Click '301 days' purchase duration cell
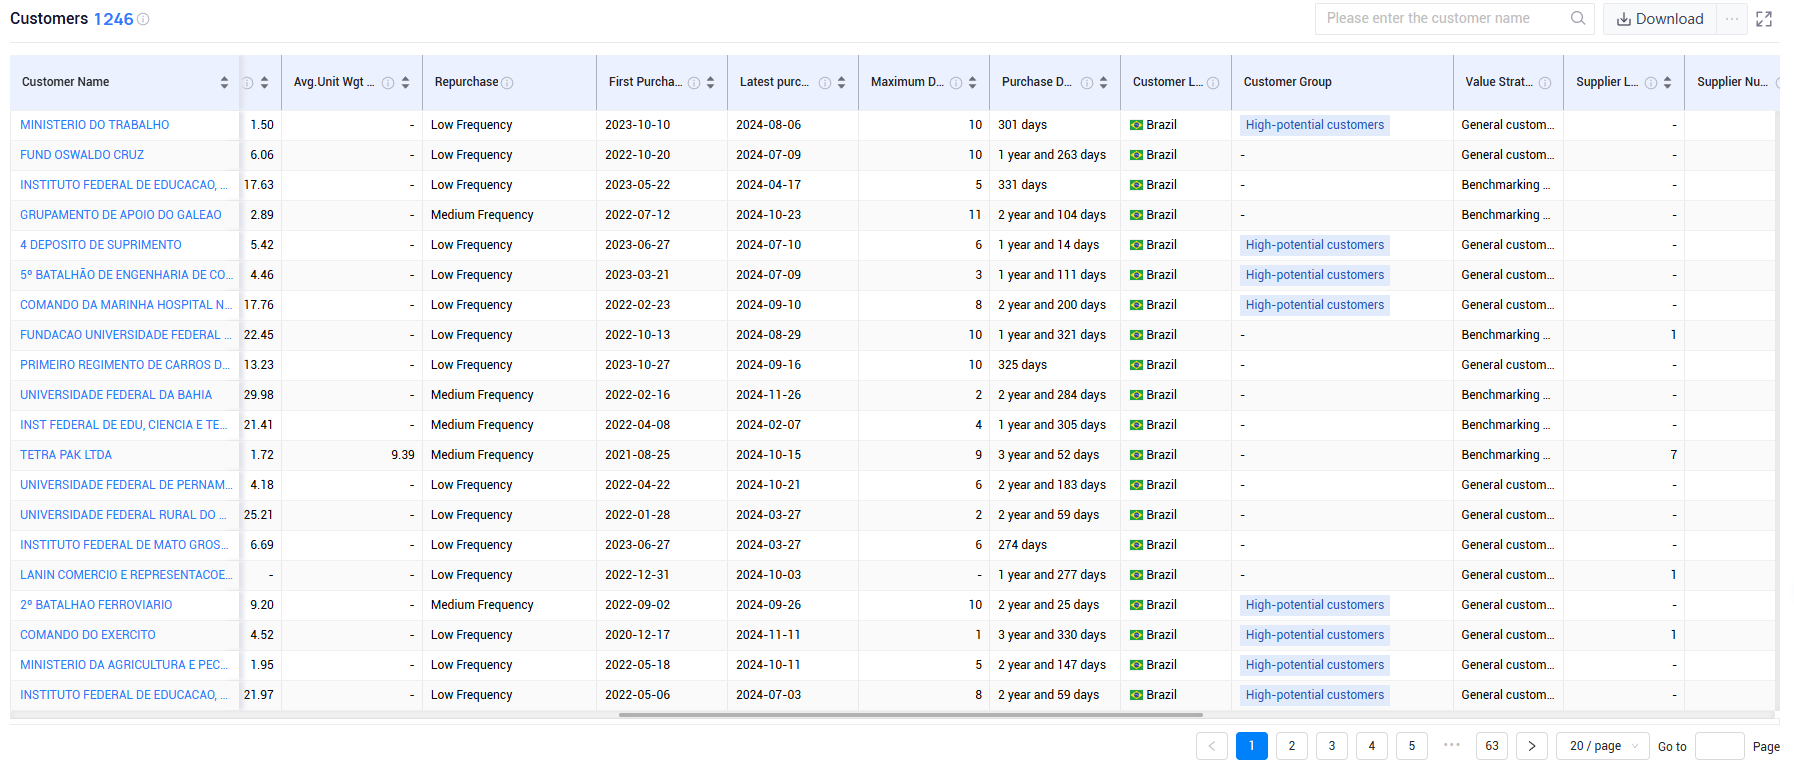1794x770 pixels. pyautogui.click(x=1022, y=125)
